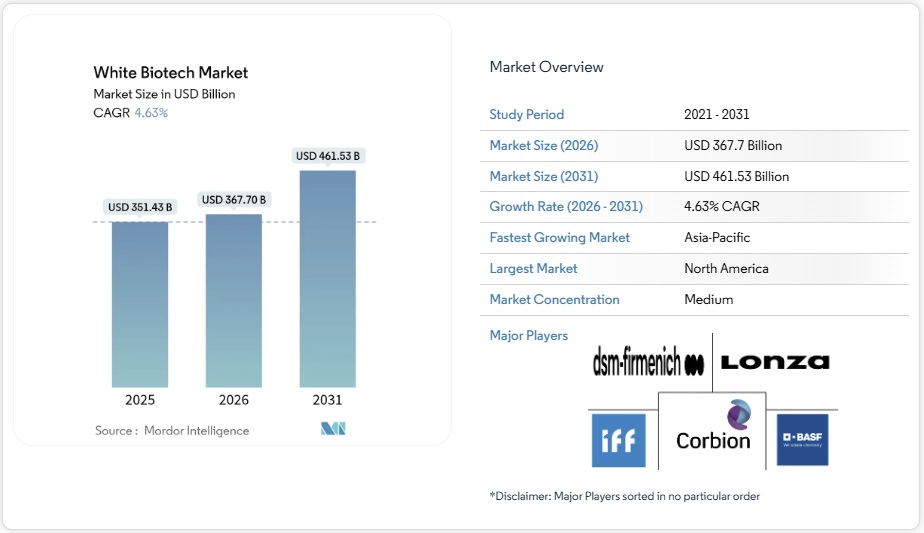The width and height of the screenshot is (924, 533).
Task: Click the Mordor Intelligence logo mark
Action: pyautogui.click(x=333, y=429)
